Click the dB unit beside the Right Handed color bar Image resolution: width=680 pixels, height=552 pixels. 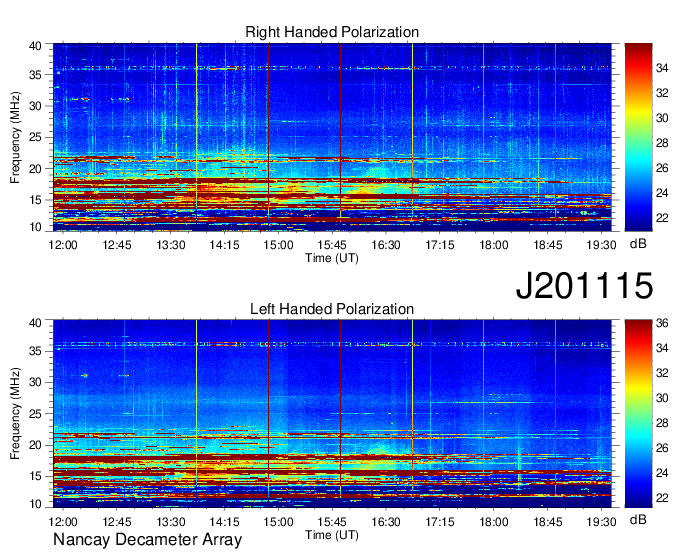point(638,244)
